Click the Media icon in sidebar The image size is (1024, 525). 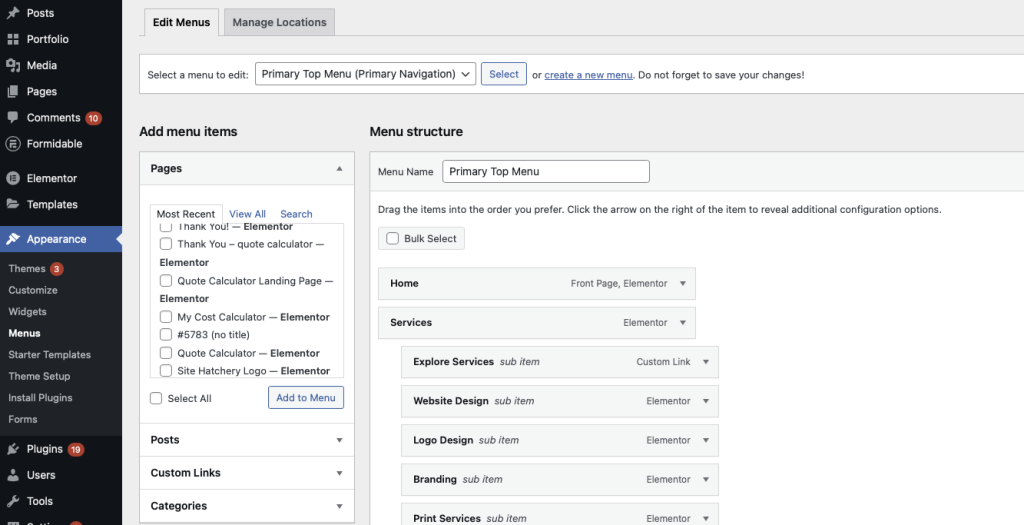click(x=13, y=65)
